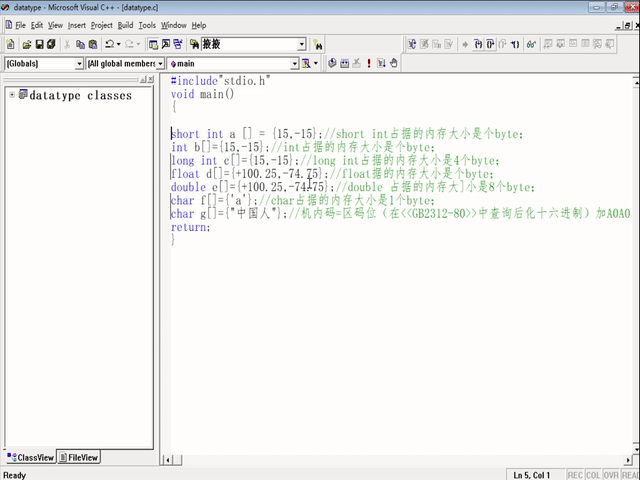Click in the Find text input field
The width and height of the screenshot is (640, 480).
(249, 44)
